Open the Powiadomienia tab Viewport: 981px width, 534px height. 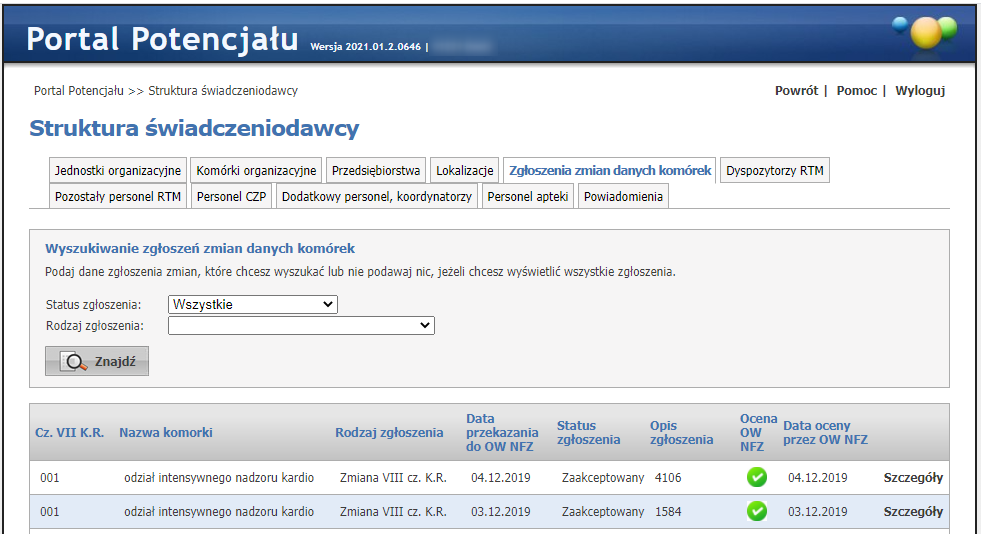point(623,197)
